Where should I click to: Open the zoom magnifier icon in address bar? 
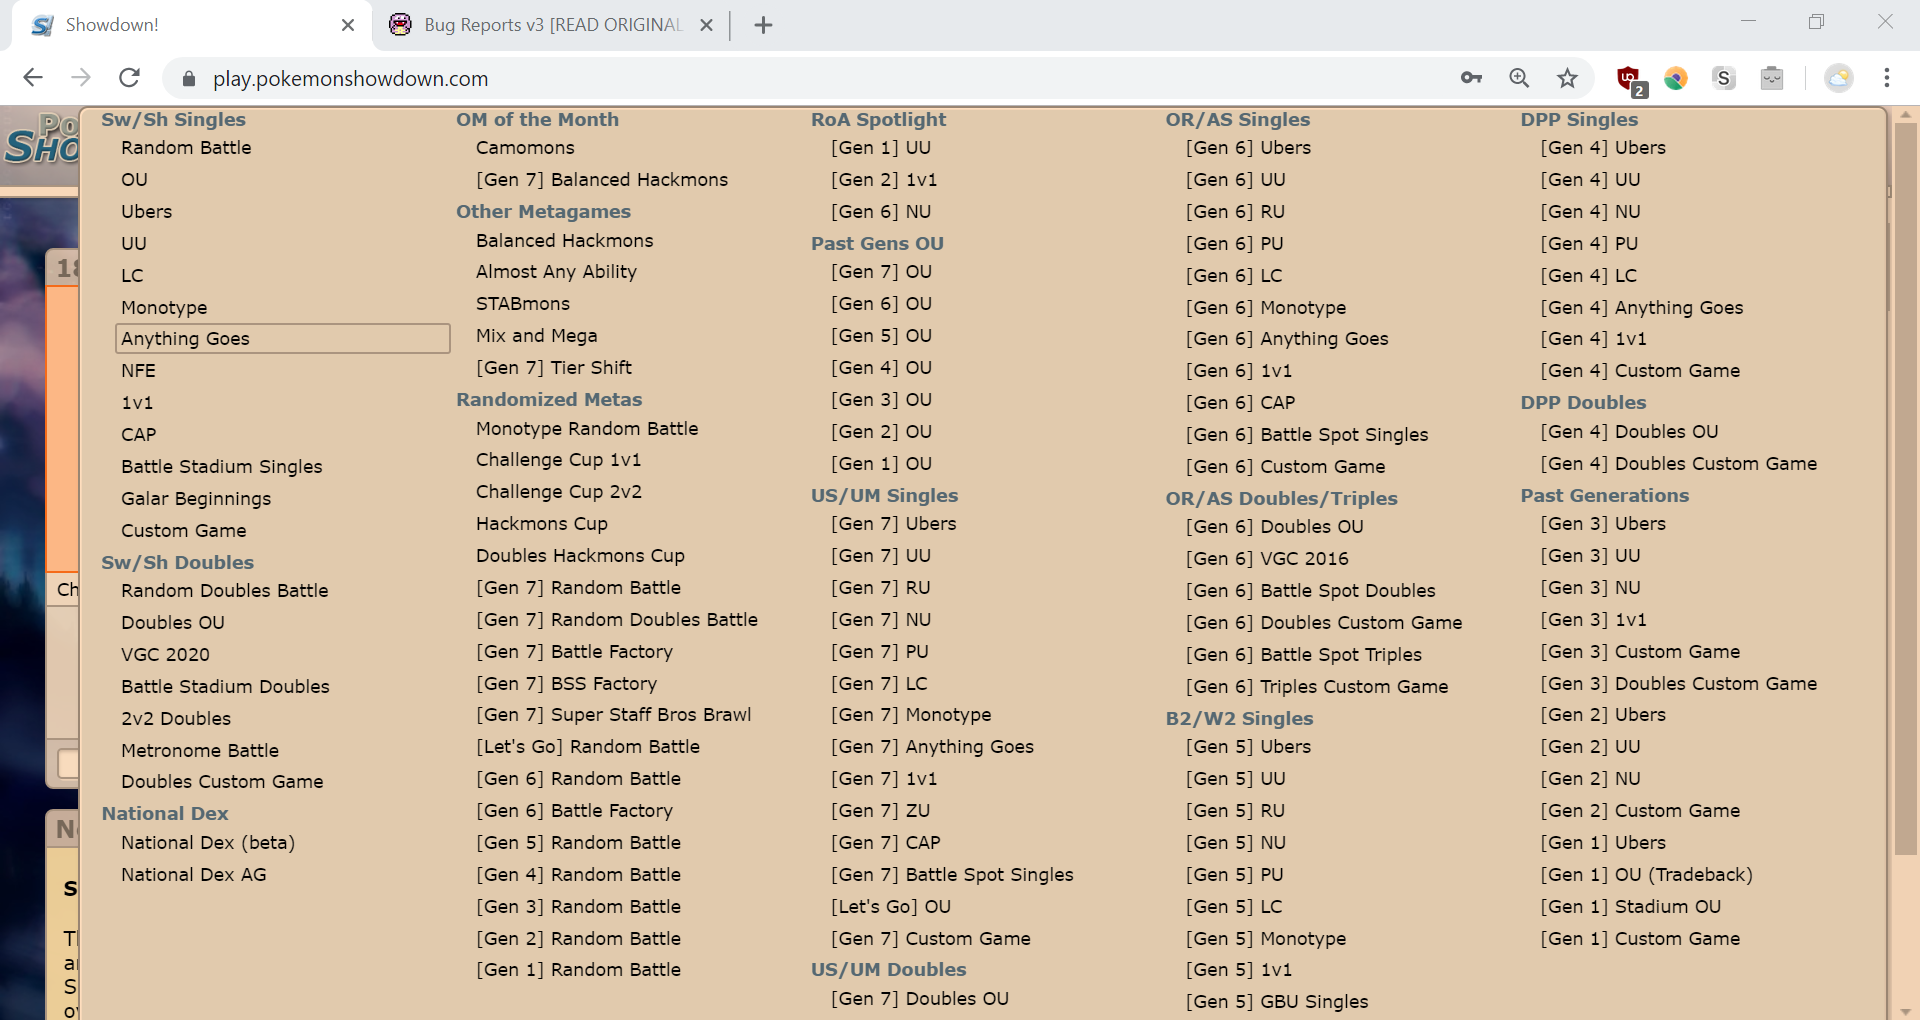point(1519,78)
